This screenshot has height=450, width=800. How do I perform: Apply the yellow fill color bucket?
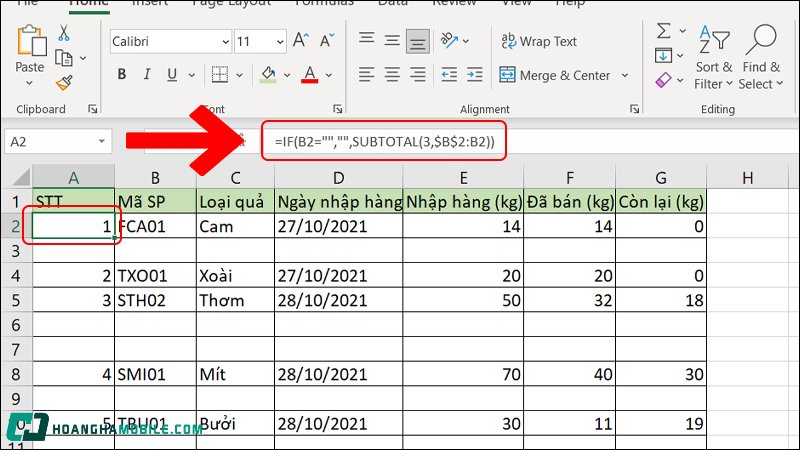point(268,74)
